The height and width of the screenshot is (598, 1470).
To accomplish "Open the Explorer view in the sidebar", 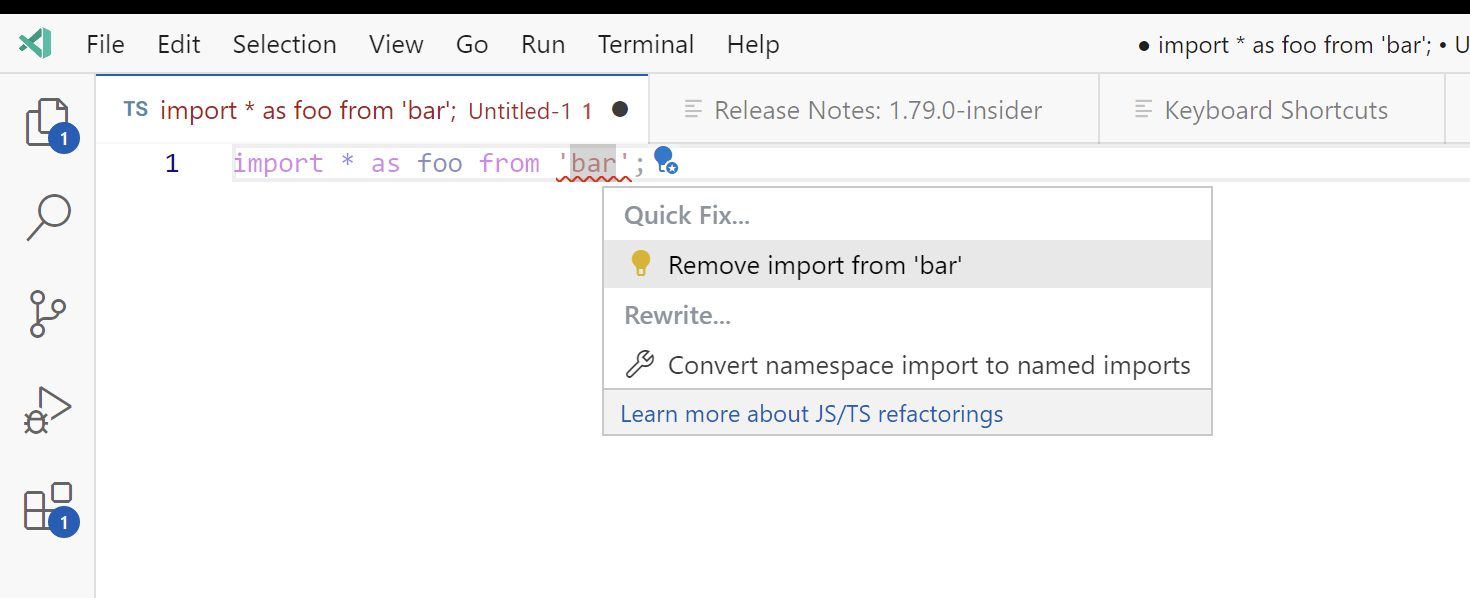I will 47,122.
